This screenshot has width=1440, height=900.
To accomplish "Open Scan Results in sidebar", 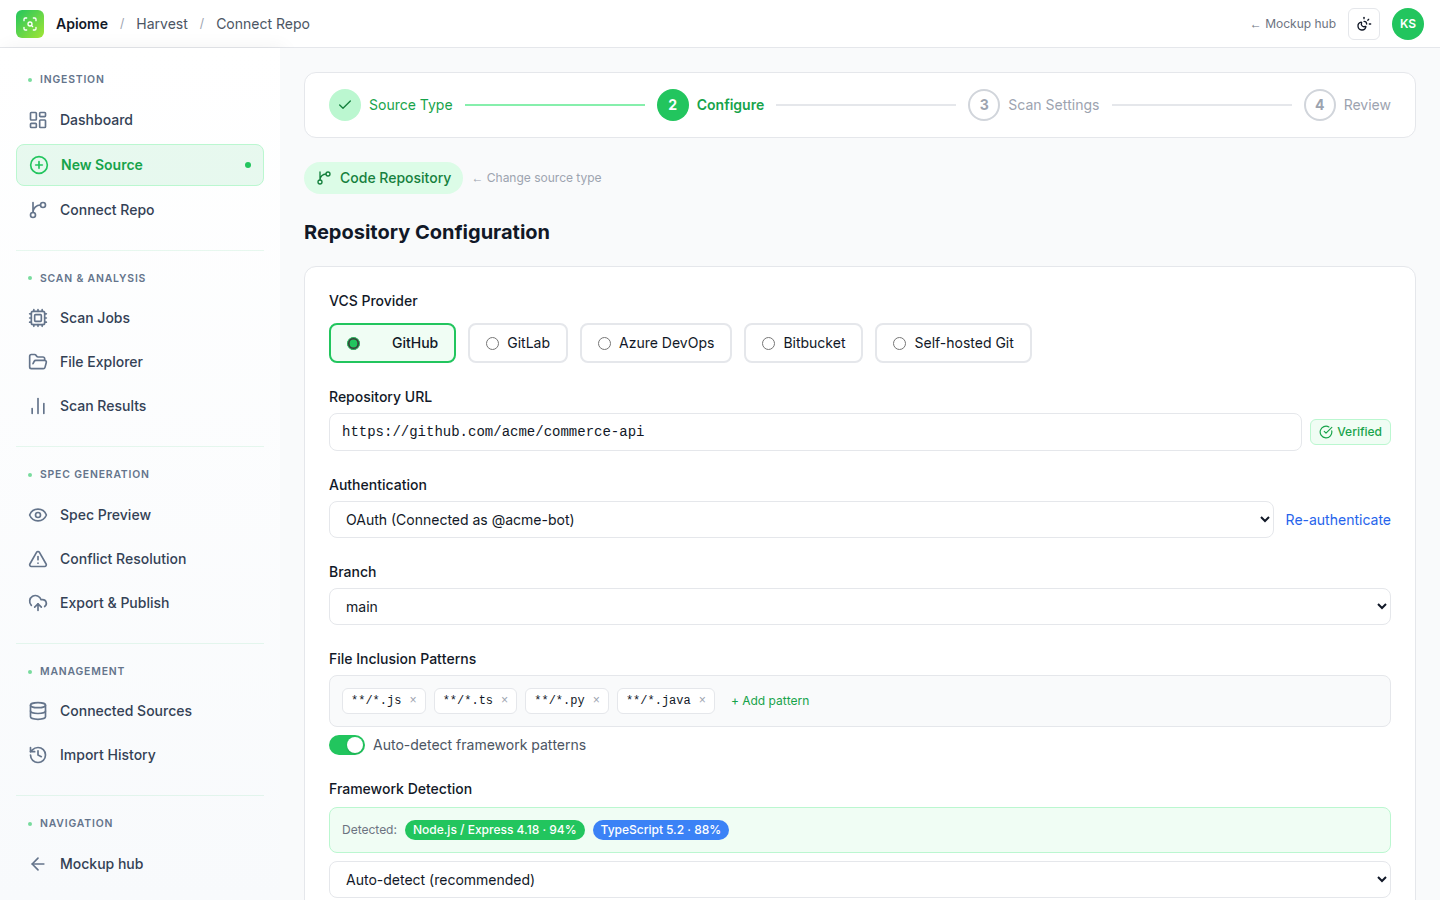I will (x=140, y=406).
